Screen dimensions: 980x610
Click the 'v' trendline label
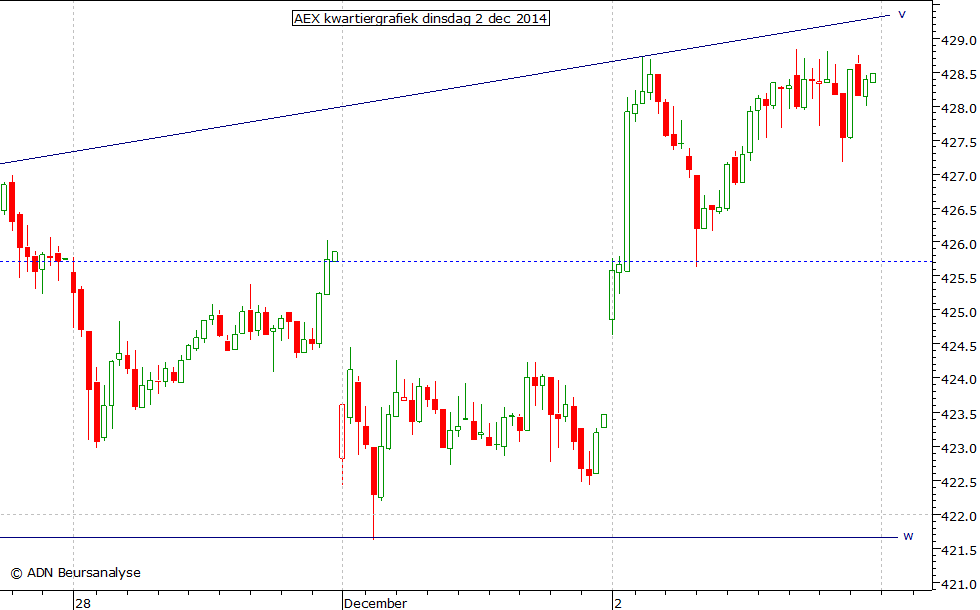click(x=902, y=14)
